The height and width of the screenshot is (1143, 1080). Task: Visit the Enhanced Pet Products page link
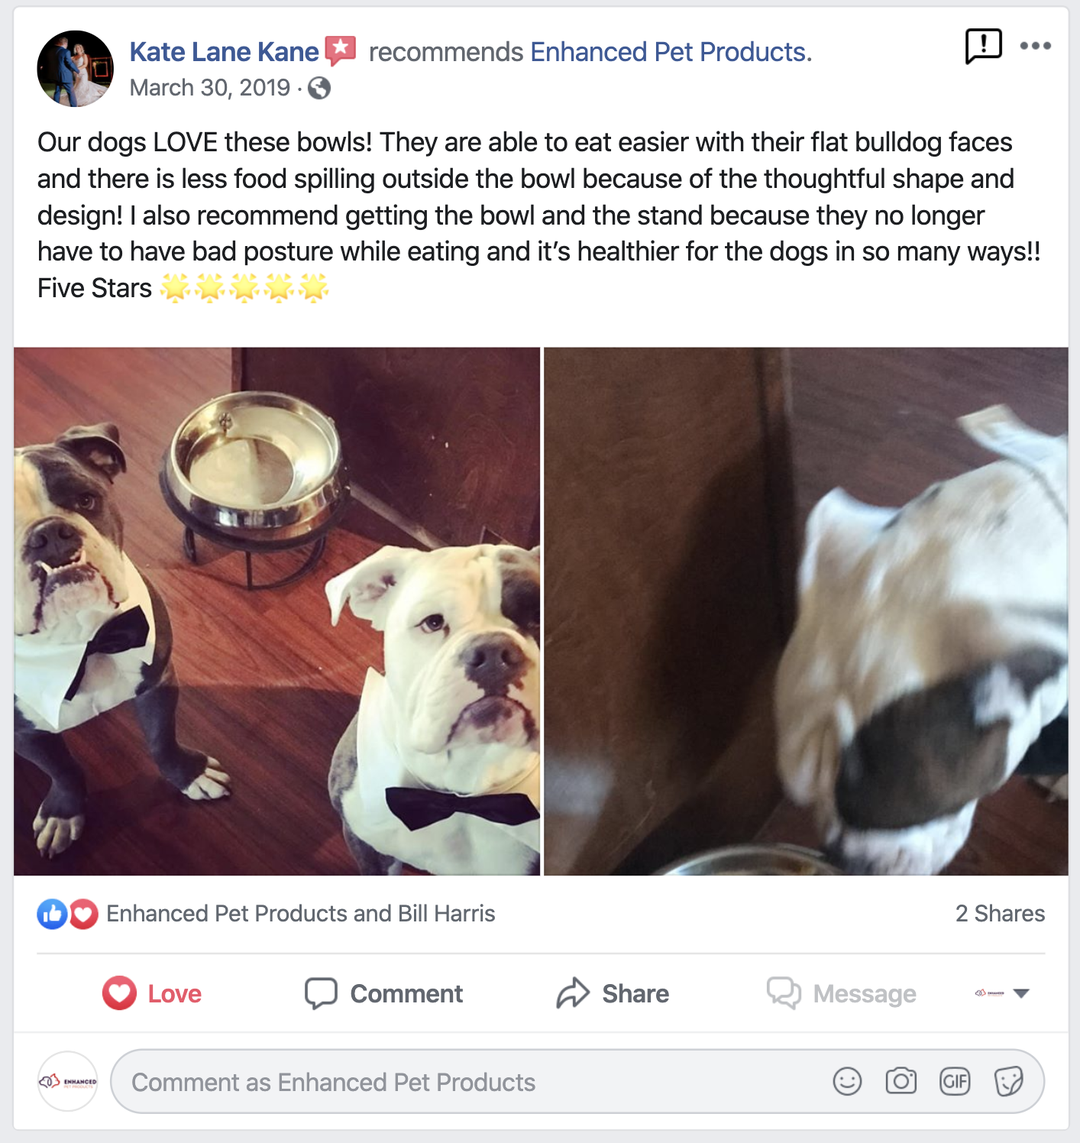670,52
